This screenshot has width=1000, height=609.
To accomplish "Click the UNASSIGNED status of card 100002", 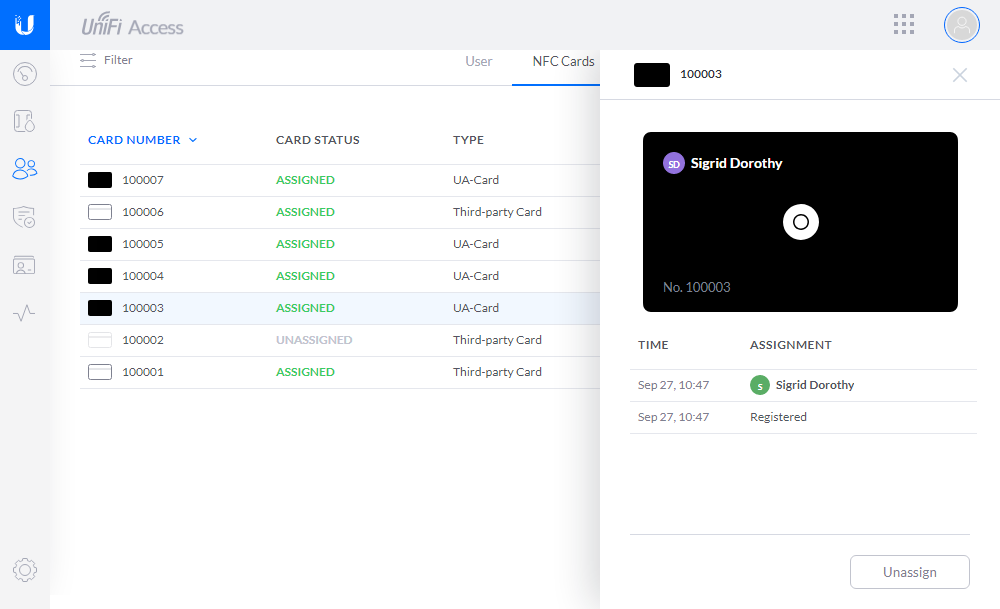I will (x=314, y=340).
